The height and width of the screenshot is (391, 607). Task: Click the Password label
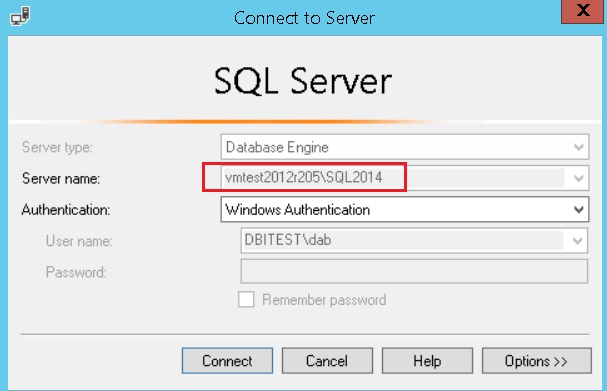76,272
